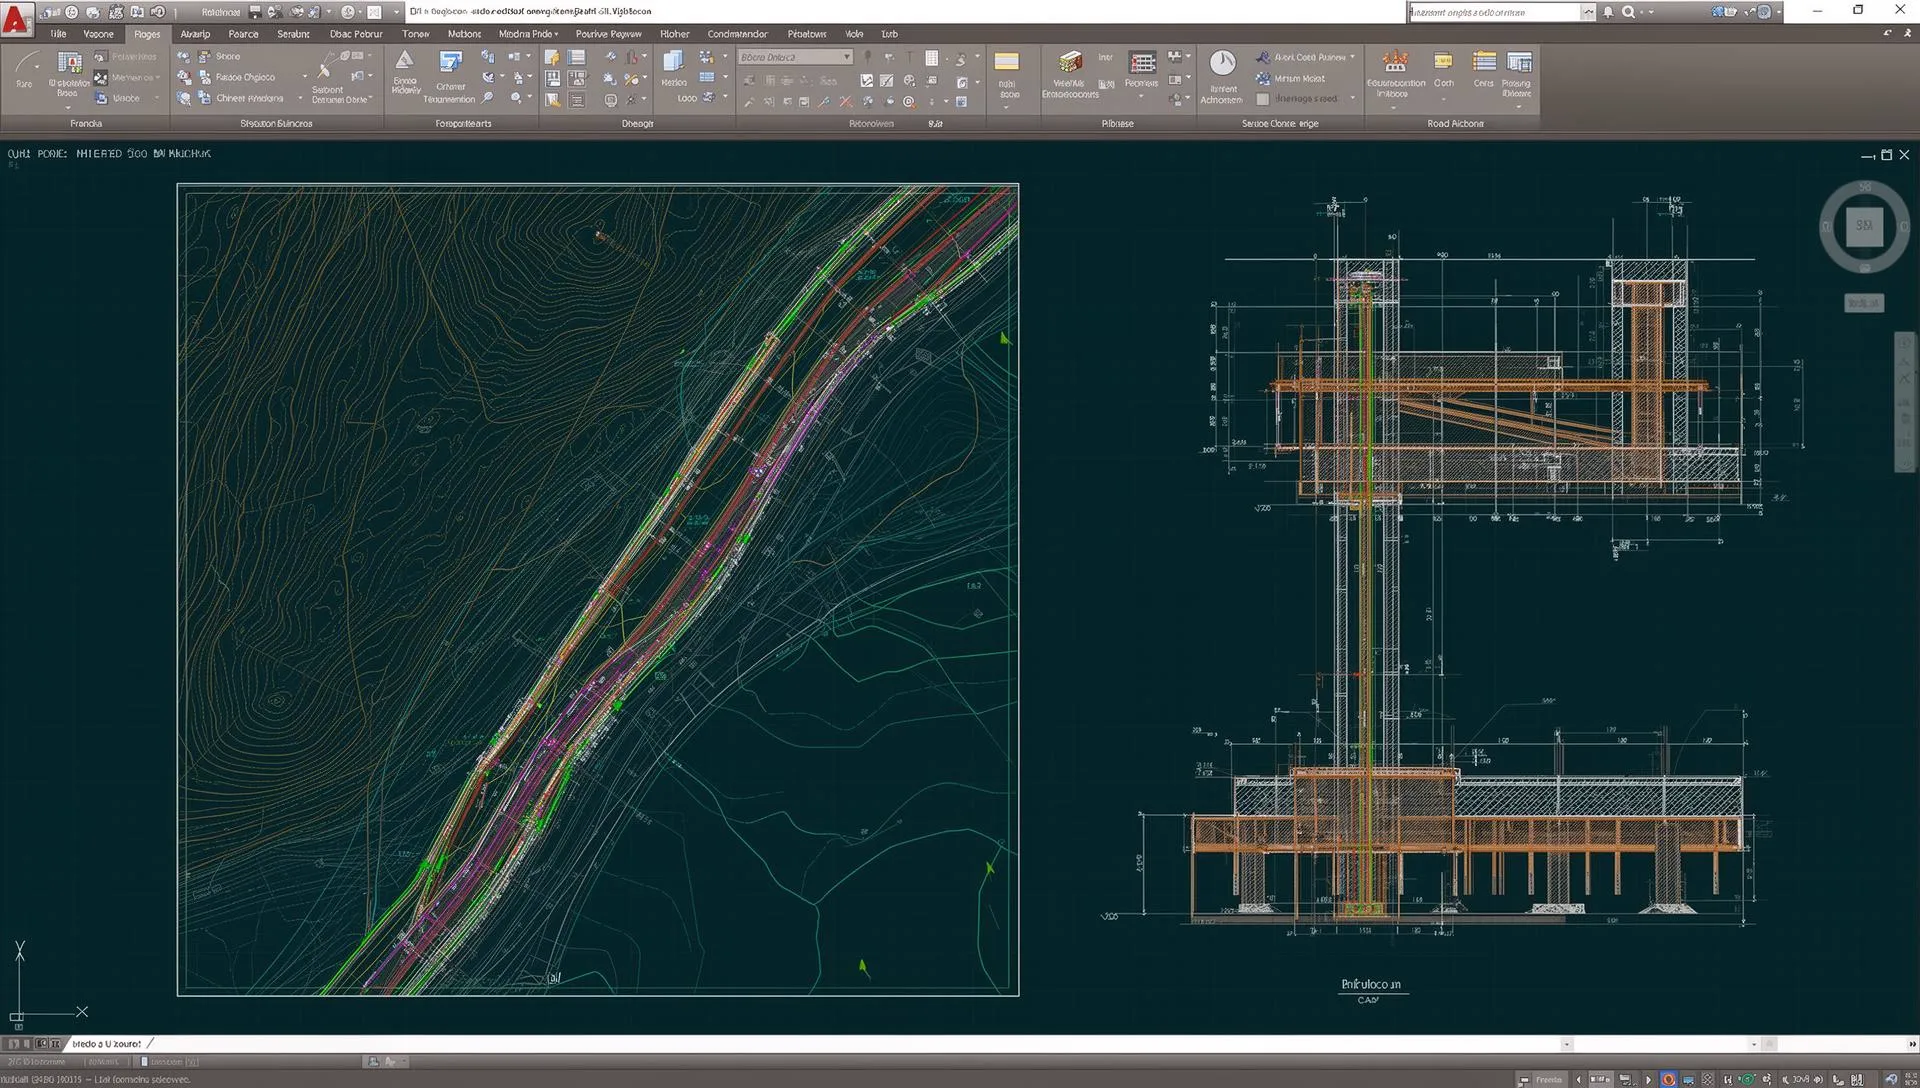Open the red A application menu

coord(17,20)
